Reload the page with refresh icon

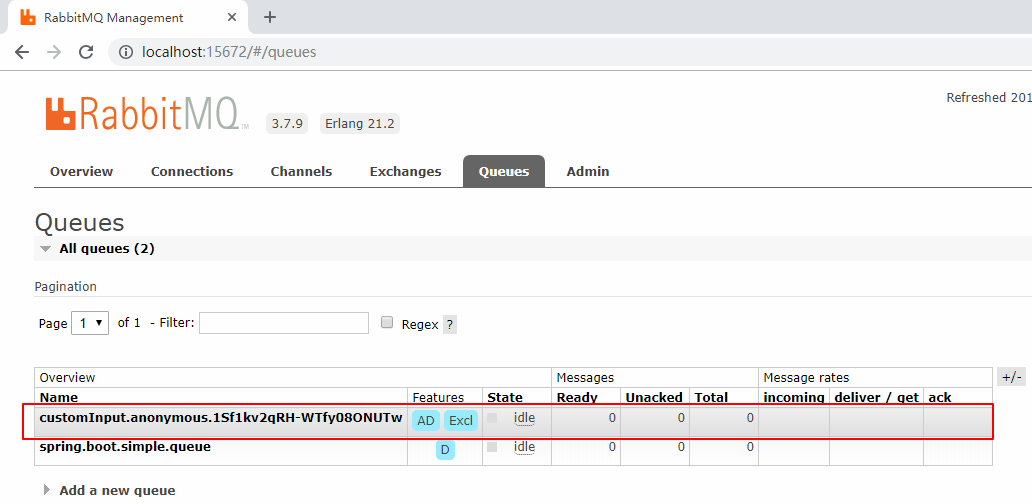pyautogui.click(x=86, y=51)
